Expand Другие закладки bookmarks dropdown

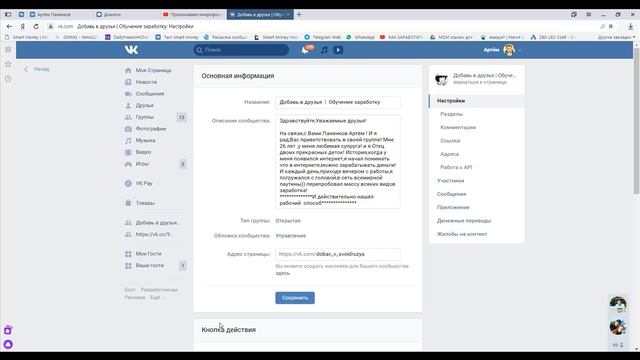(x=616, y=37)
